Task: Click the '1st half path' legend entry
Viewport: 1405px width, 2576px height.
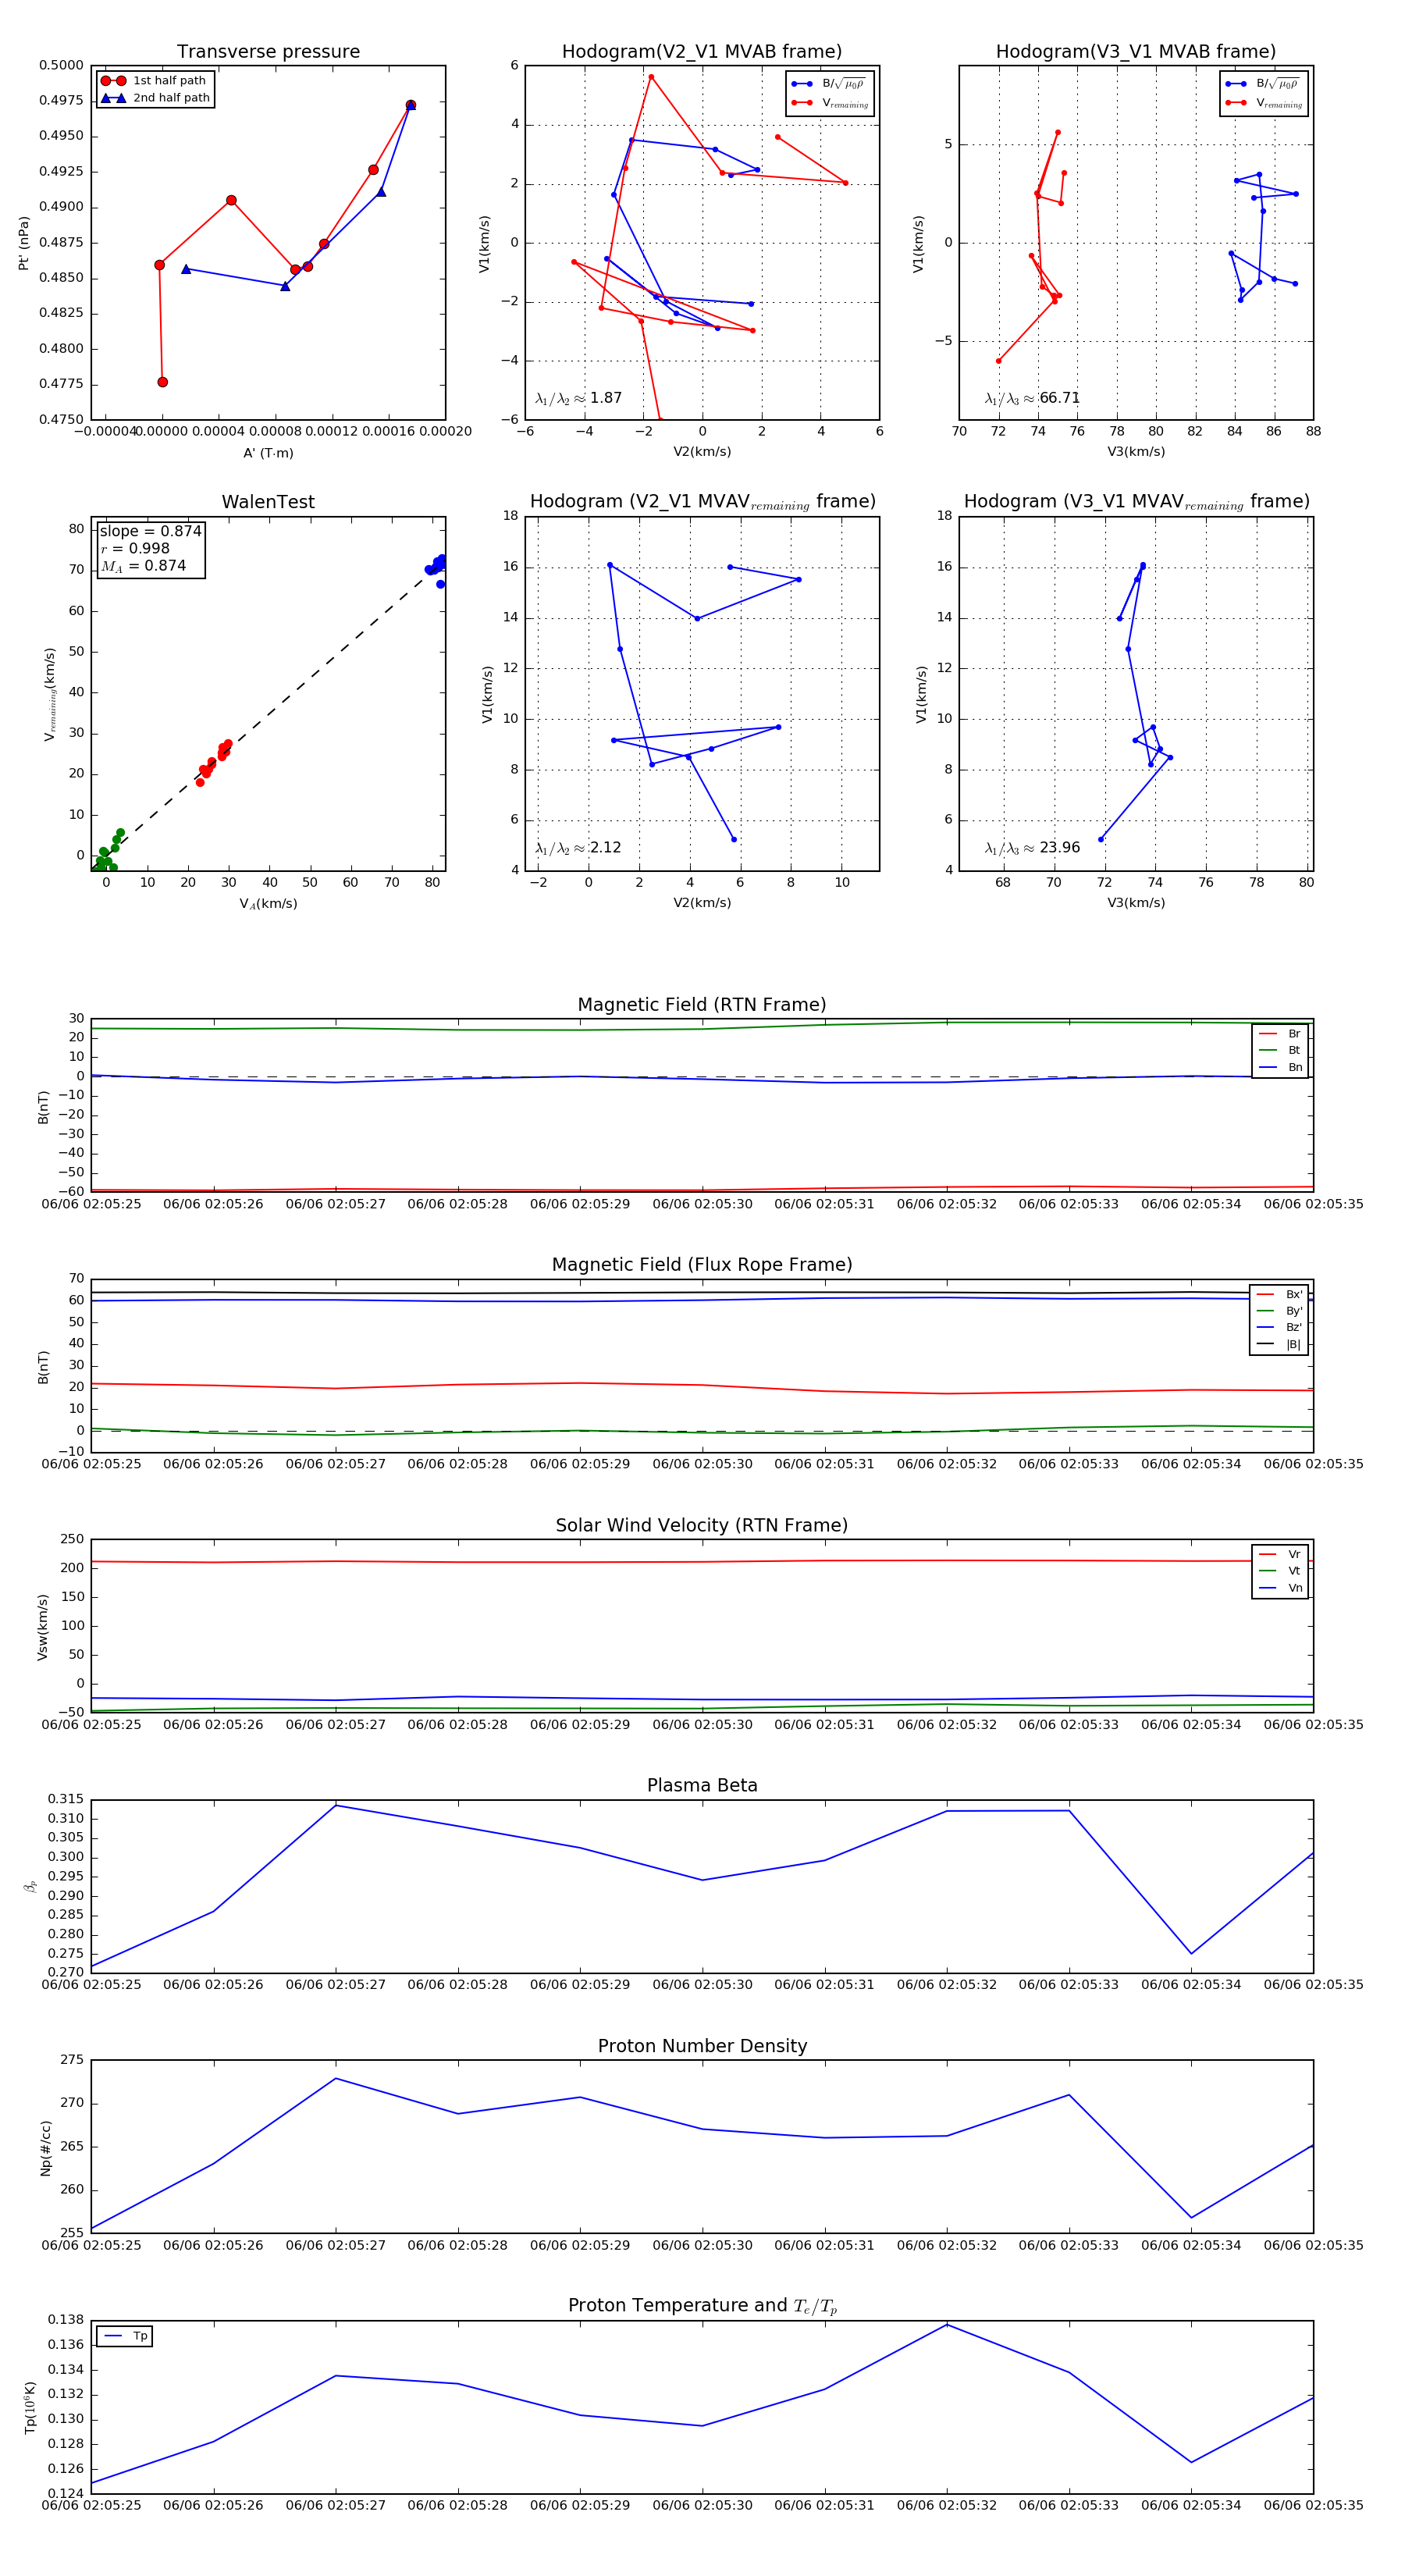Action: (x=155, y=81)
